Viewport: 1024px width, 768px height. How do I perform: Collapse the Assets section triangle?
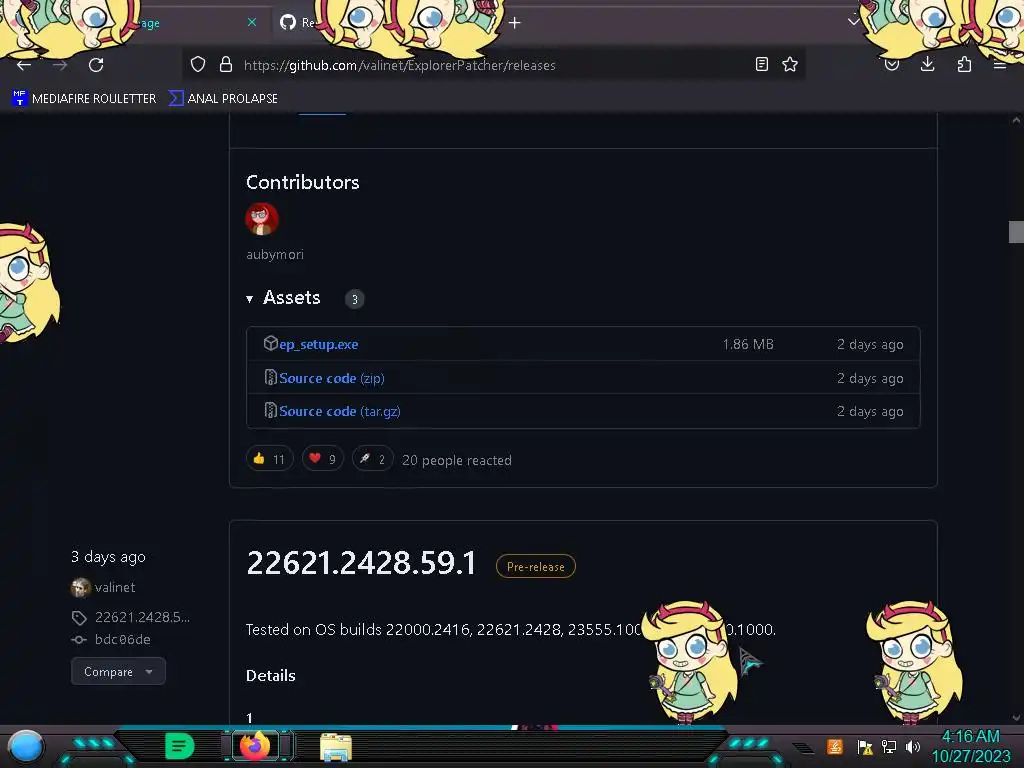pyautogui.click(x=249, y=299)
